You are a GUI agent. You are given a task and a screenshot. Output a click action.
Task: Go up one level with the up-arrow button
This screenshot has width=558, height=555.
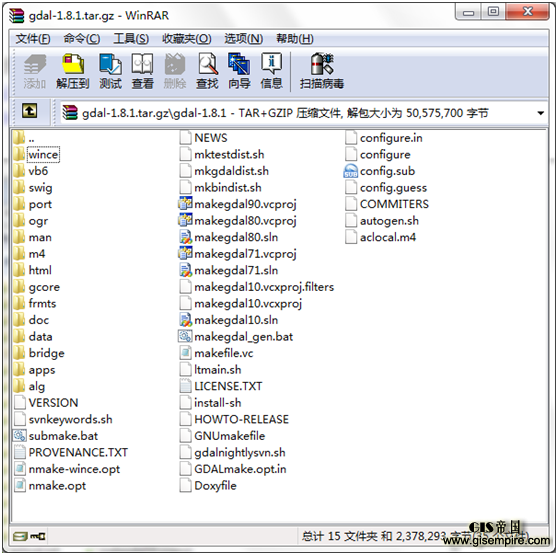coord(29,111)
